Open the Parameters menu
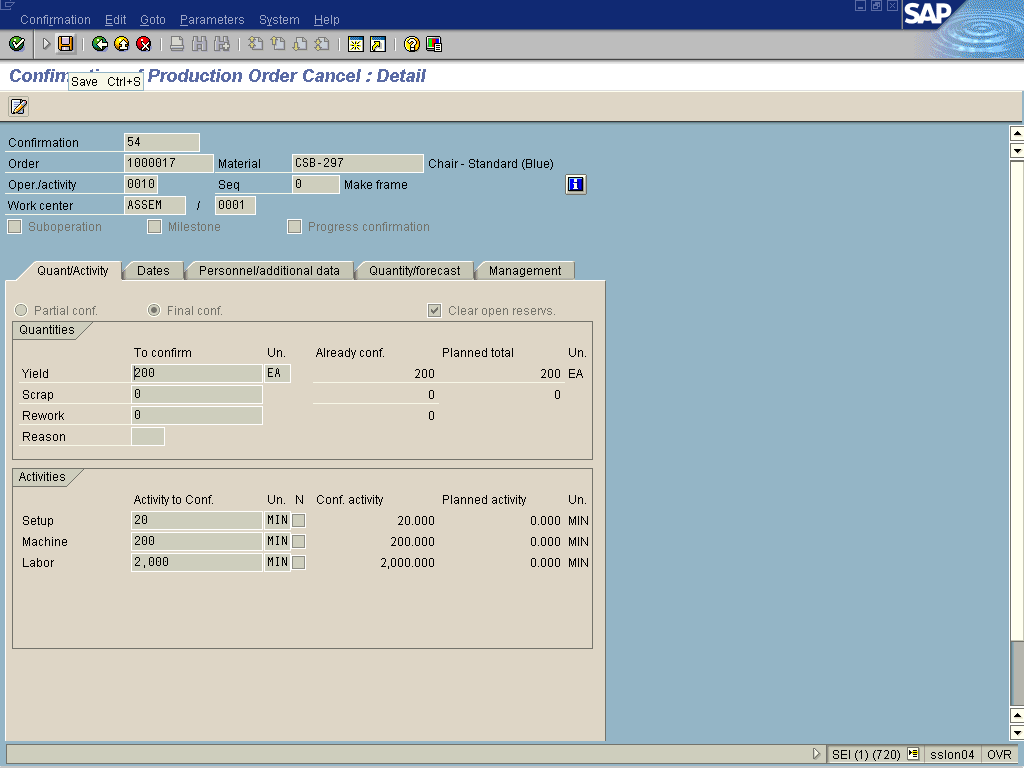 coord(212,20)
